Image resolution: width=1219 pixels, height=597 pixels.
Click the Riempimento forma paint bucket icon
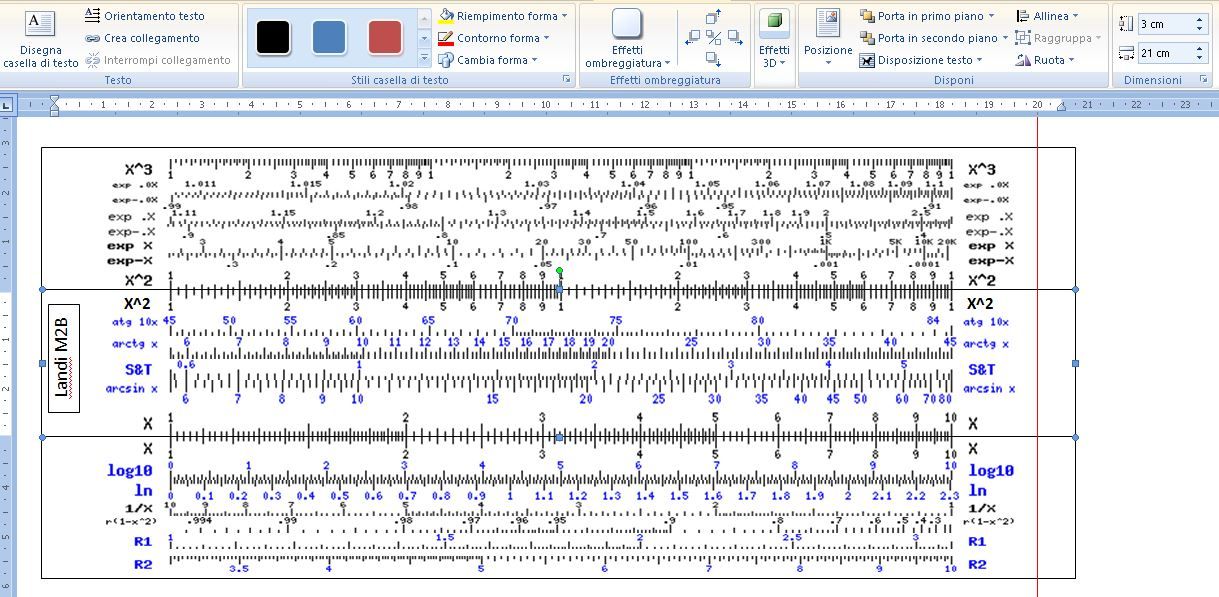pyautogui.click(x=447, y=16)
